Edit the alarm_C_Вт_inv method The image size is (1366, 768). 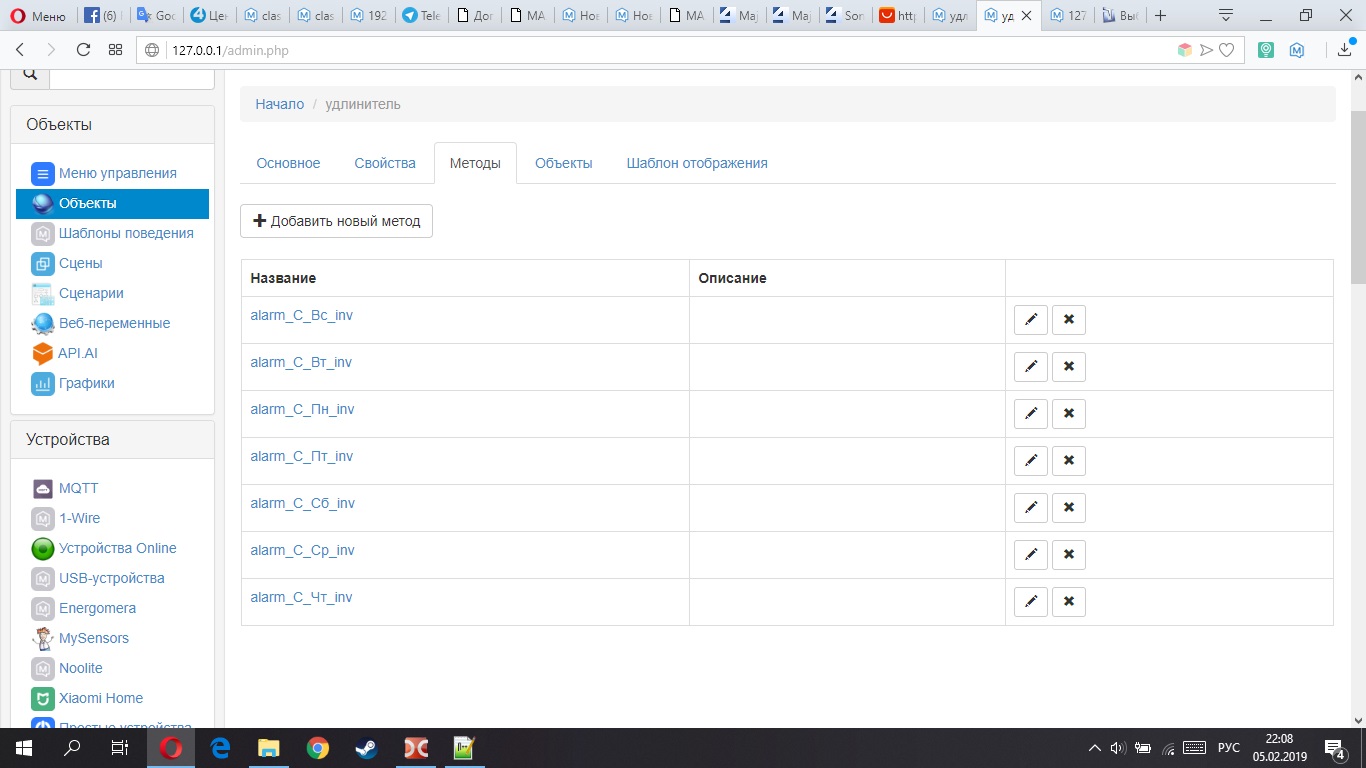pyautogui.click(x=1031, y=367)
